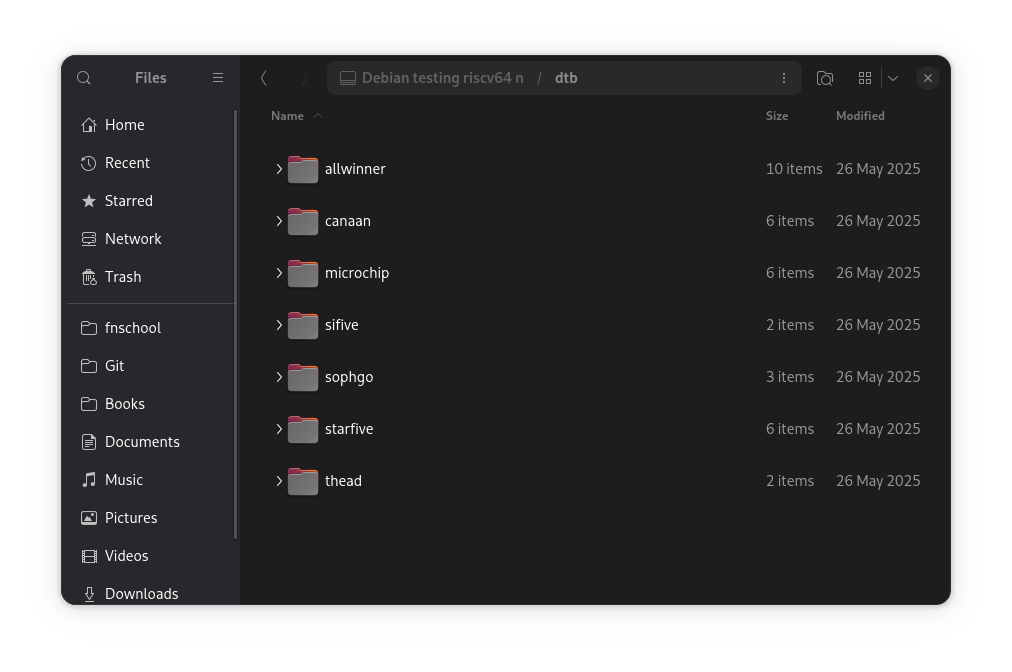Open Home in the sidebar
This screenshot has width=1012, height=672.
click(150, 125)
